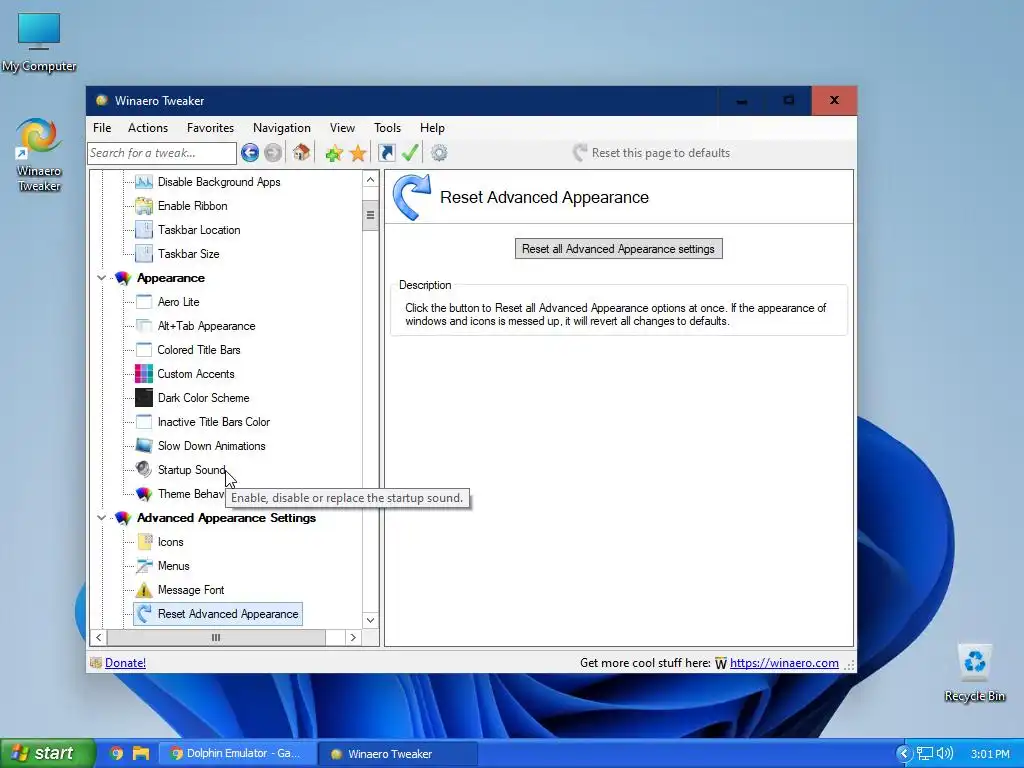Click the network icon in system tray
Image resolution: width=1024 pixels, height=768 pixels.
click(x=925, y=753)
